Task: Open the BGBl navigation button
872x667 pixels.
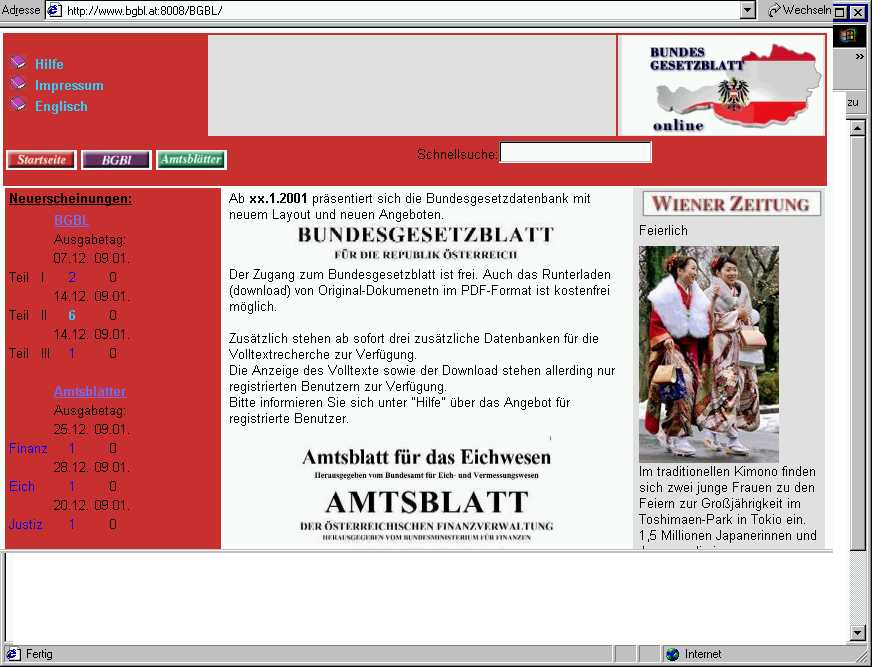Action: coord(116,160)
